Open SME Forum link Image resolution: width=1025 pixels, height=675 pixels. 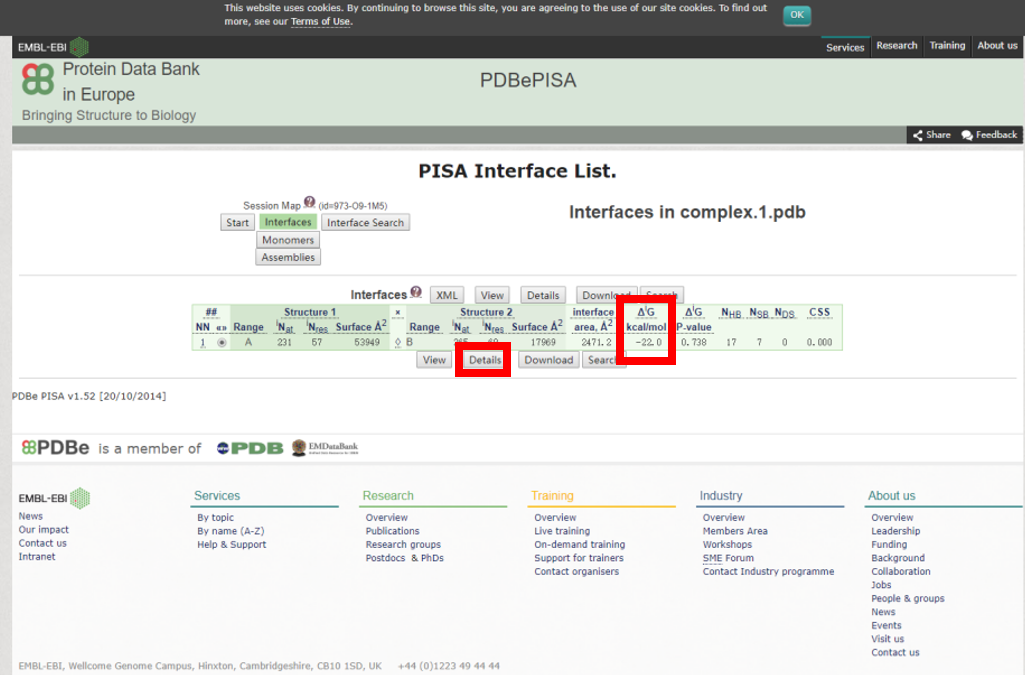(728, 558)
